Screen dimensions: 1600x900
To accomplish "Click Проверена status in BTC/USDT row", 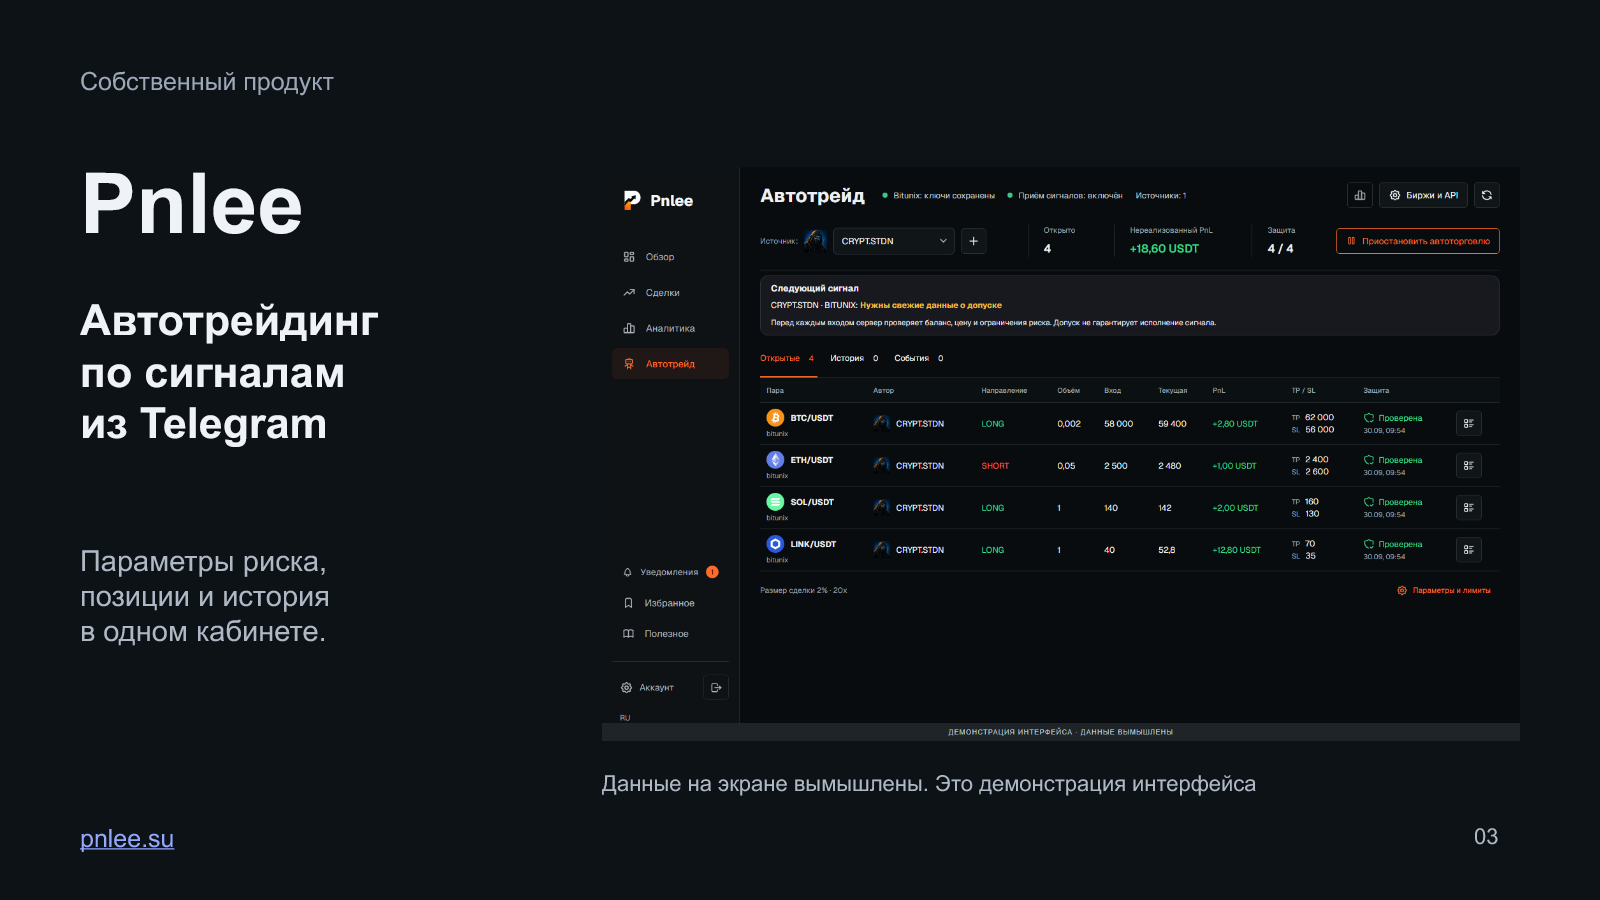I will point(1393,418).
